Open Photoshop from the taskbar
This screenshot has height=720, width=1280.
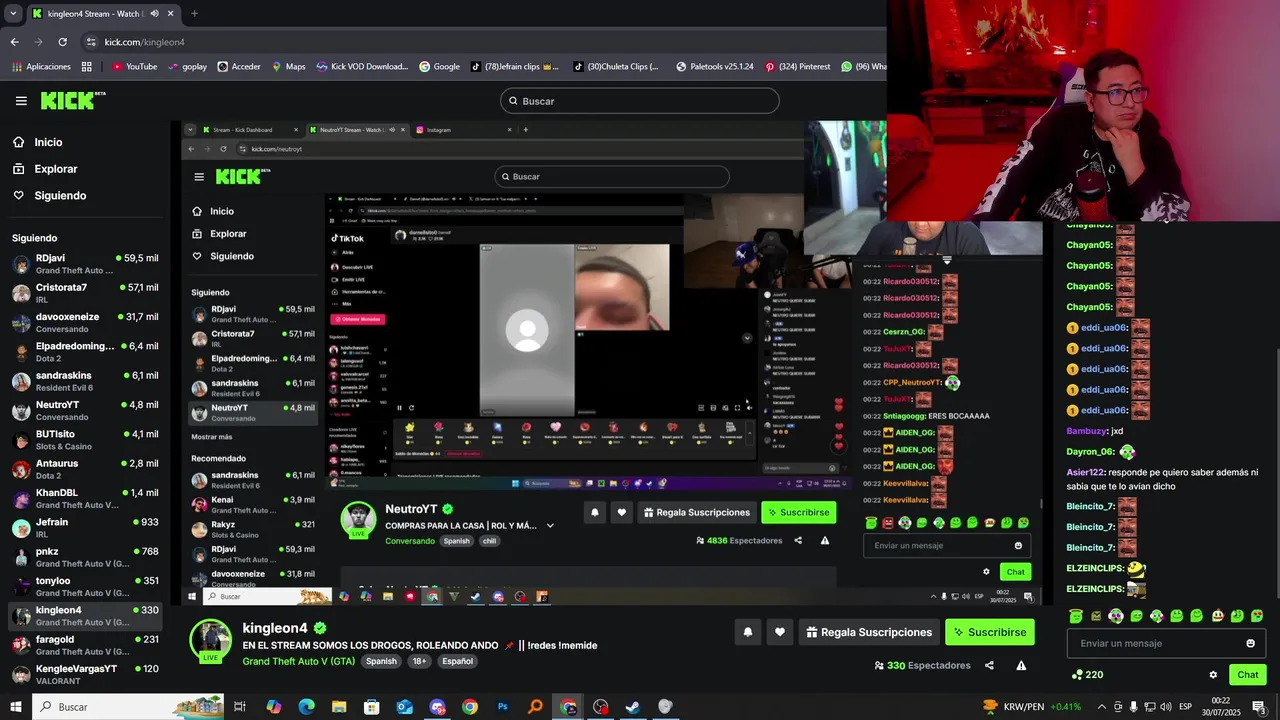[x=503, y=707]
